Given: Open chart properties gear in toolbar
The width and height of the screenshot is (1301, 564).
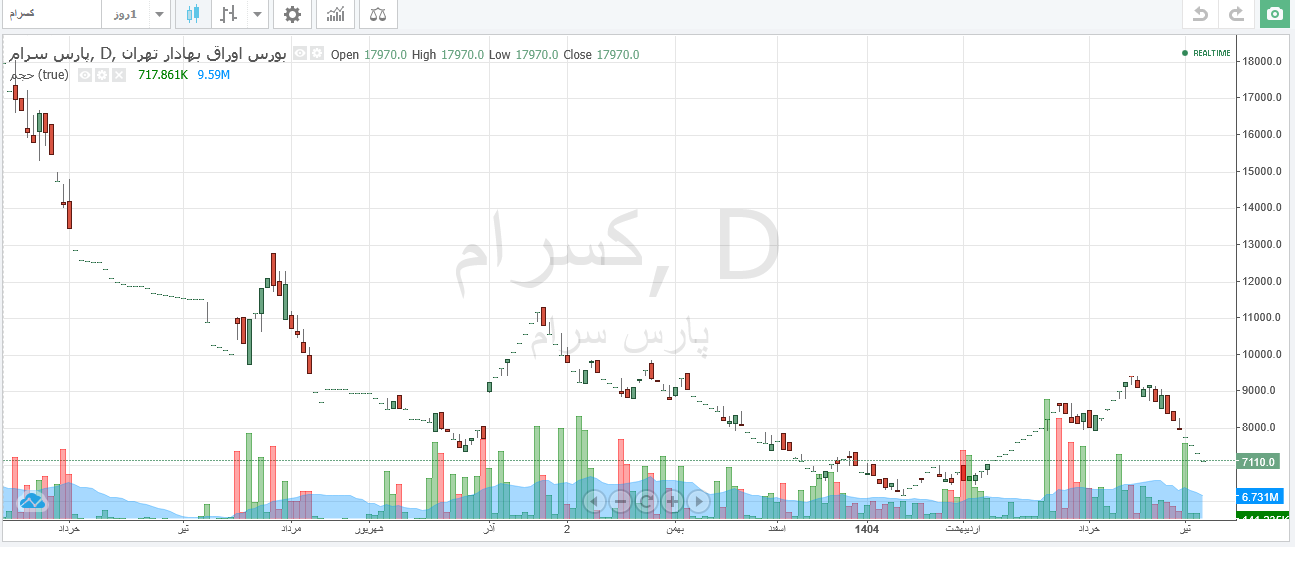Looking at the screenshot, I should (292, 14).
